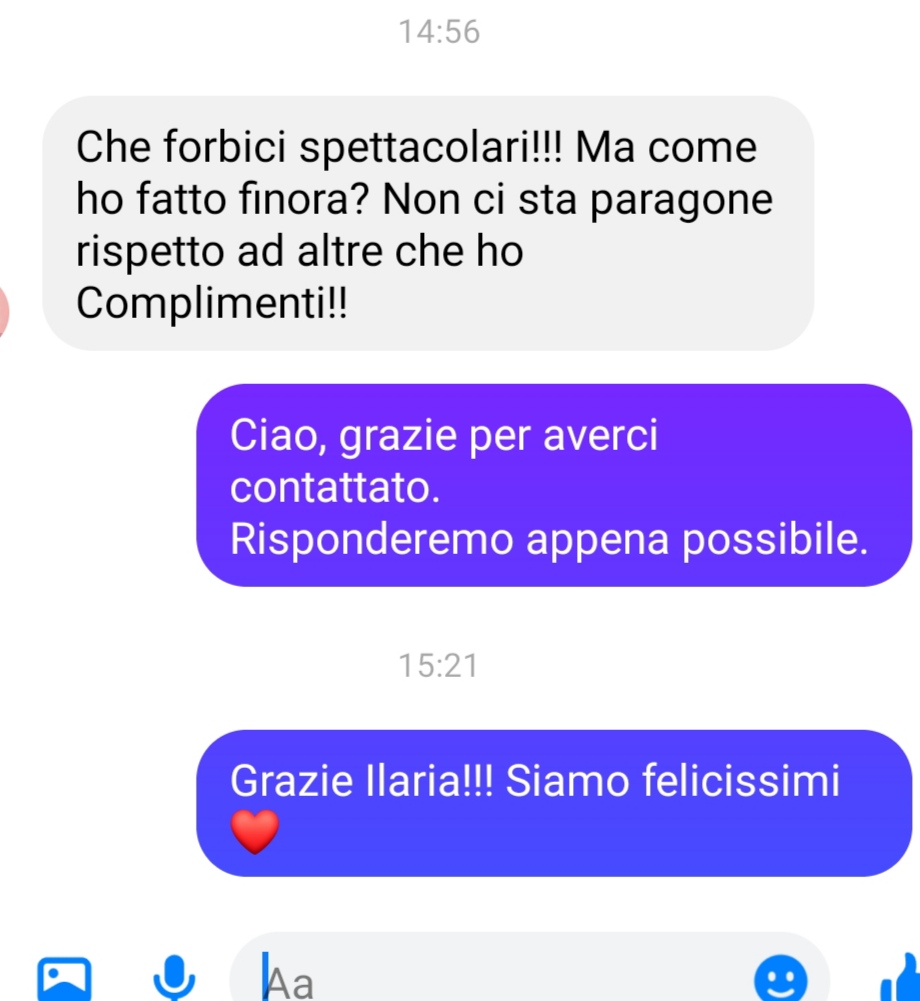Send a thumbs-up like
The width and height of the screenshot is (920, 1001).
tap(901, 978)
